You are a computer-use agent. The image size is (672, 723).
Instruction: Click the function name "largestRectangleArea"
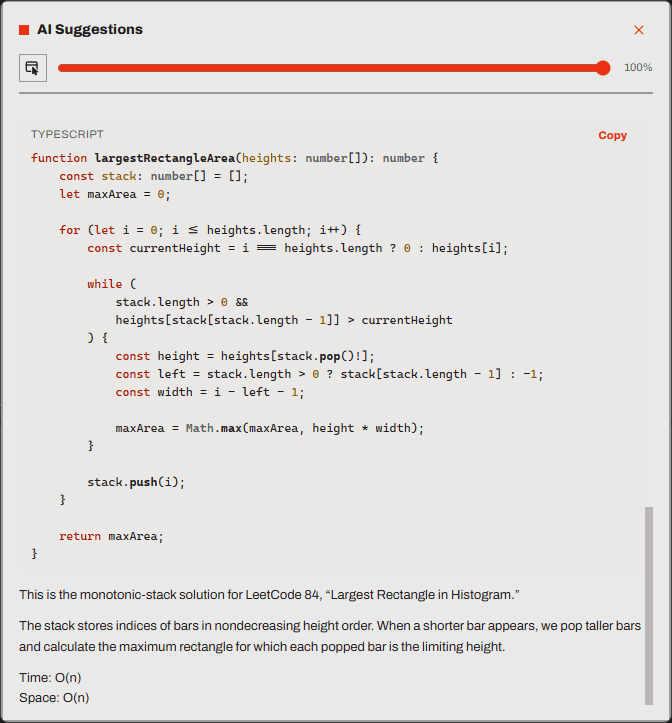click(x=165, y=158)
